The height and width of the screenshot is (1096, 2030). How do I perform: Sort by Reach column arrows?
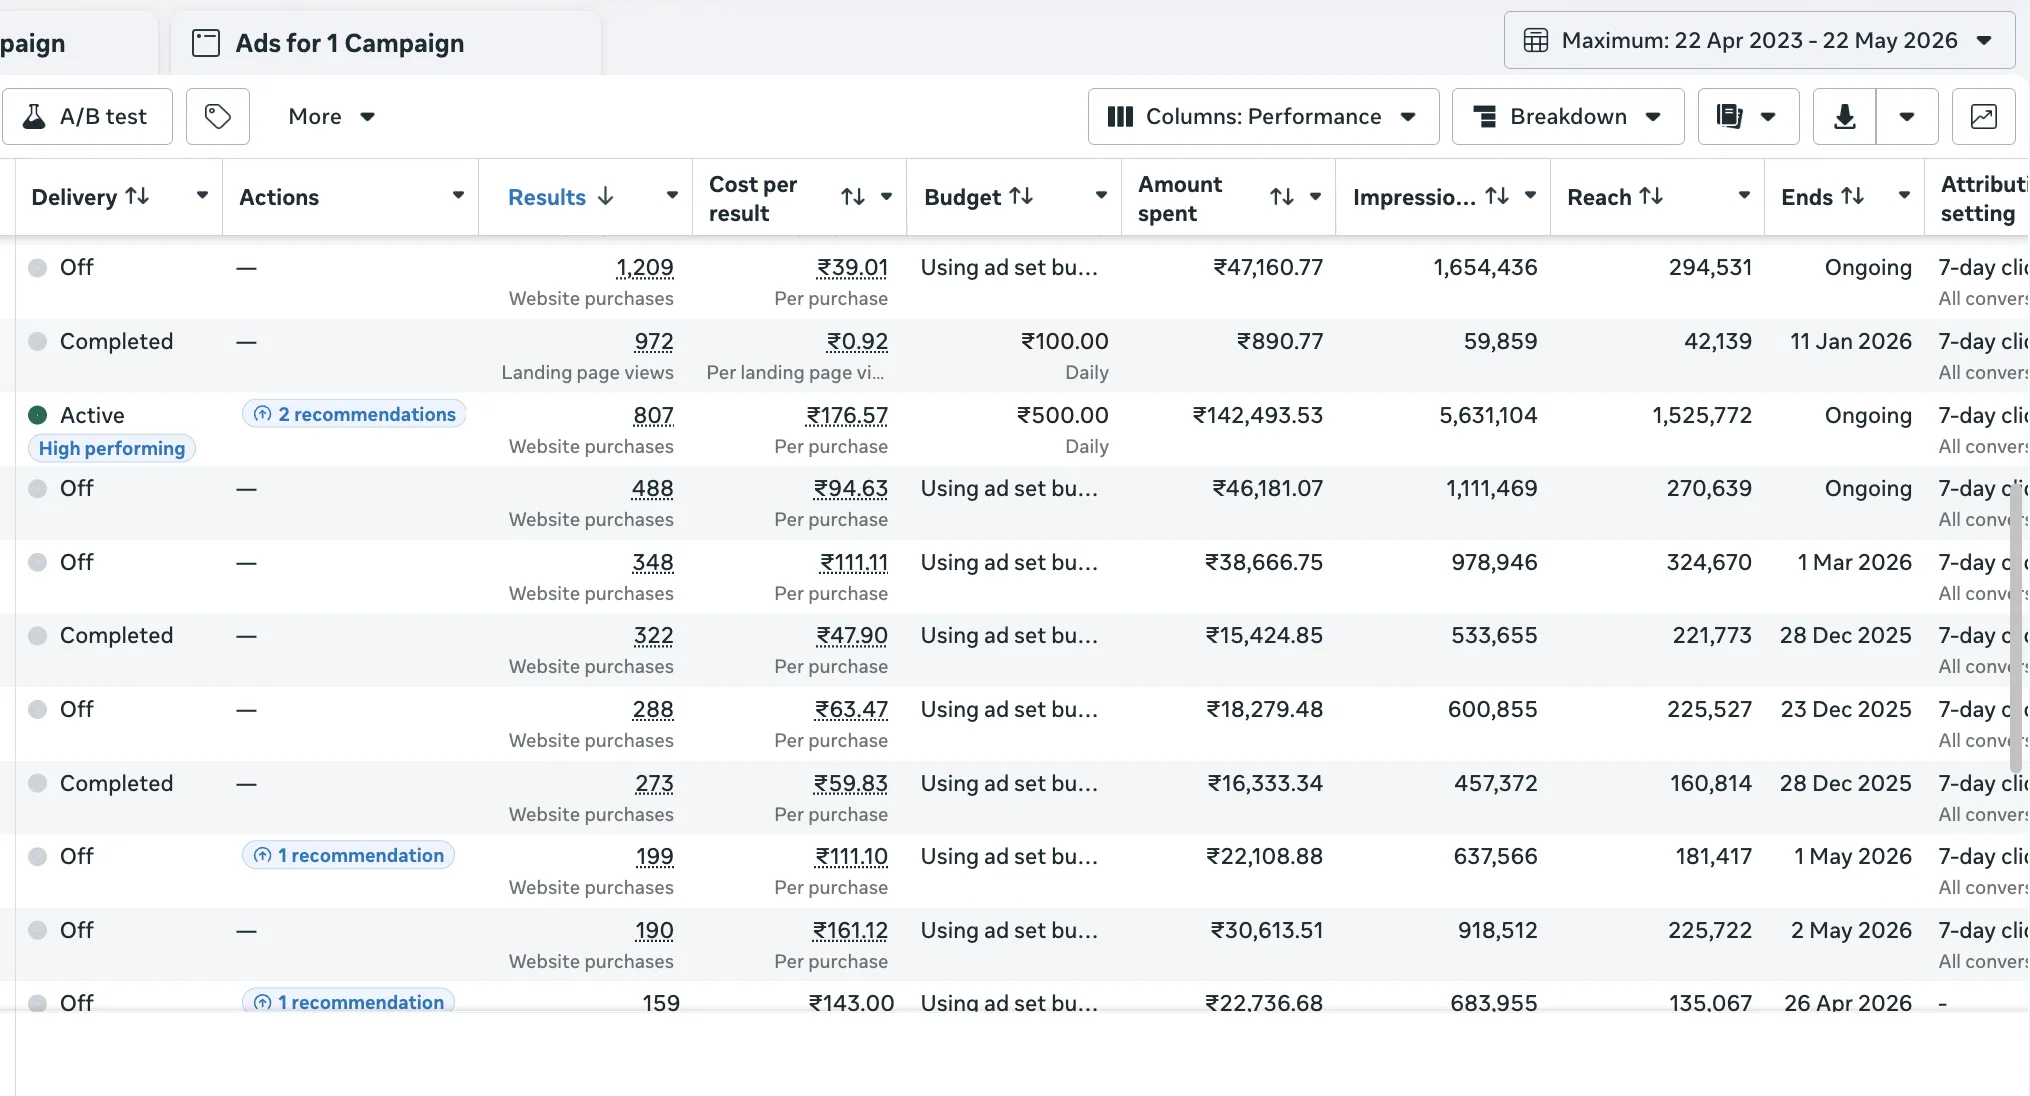tap(1651, 196)
